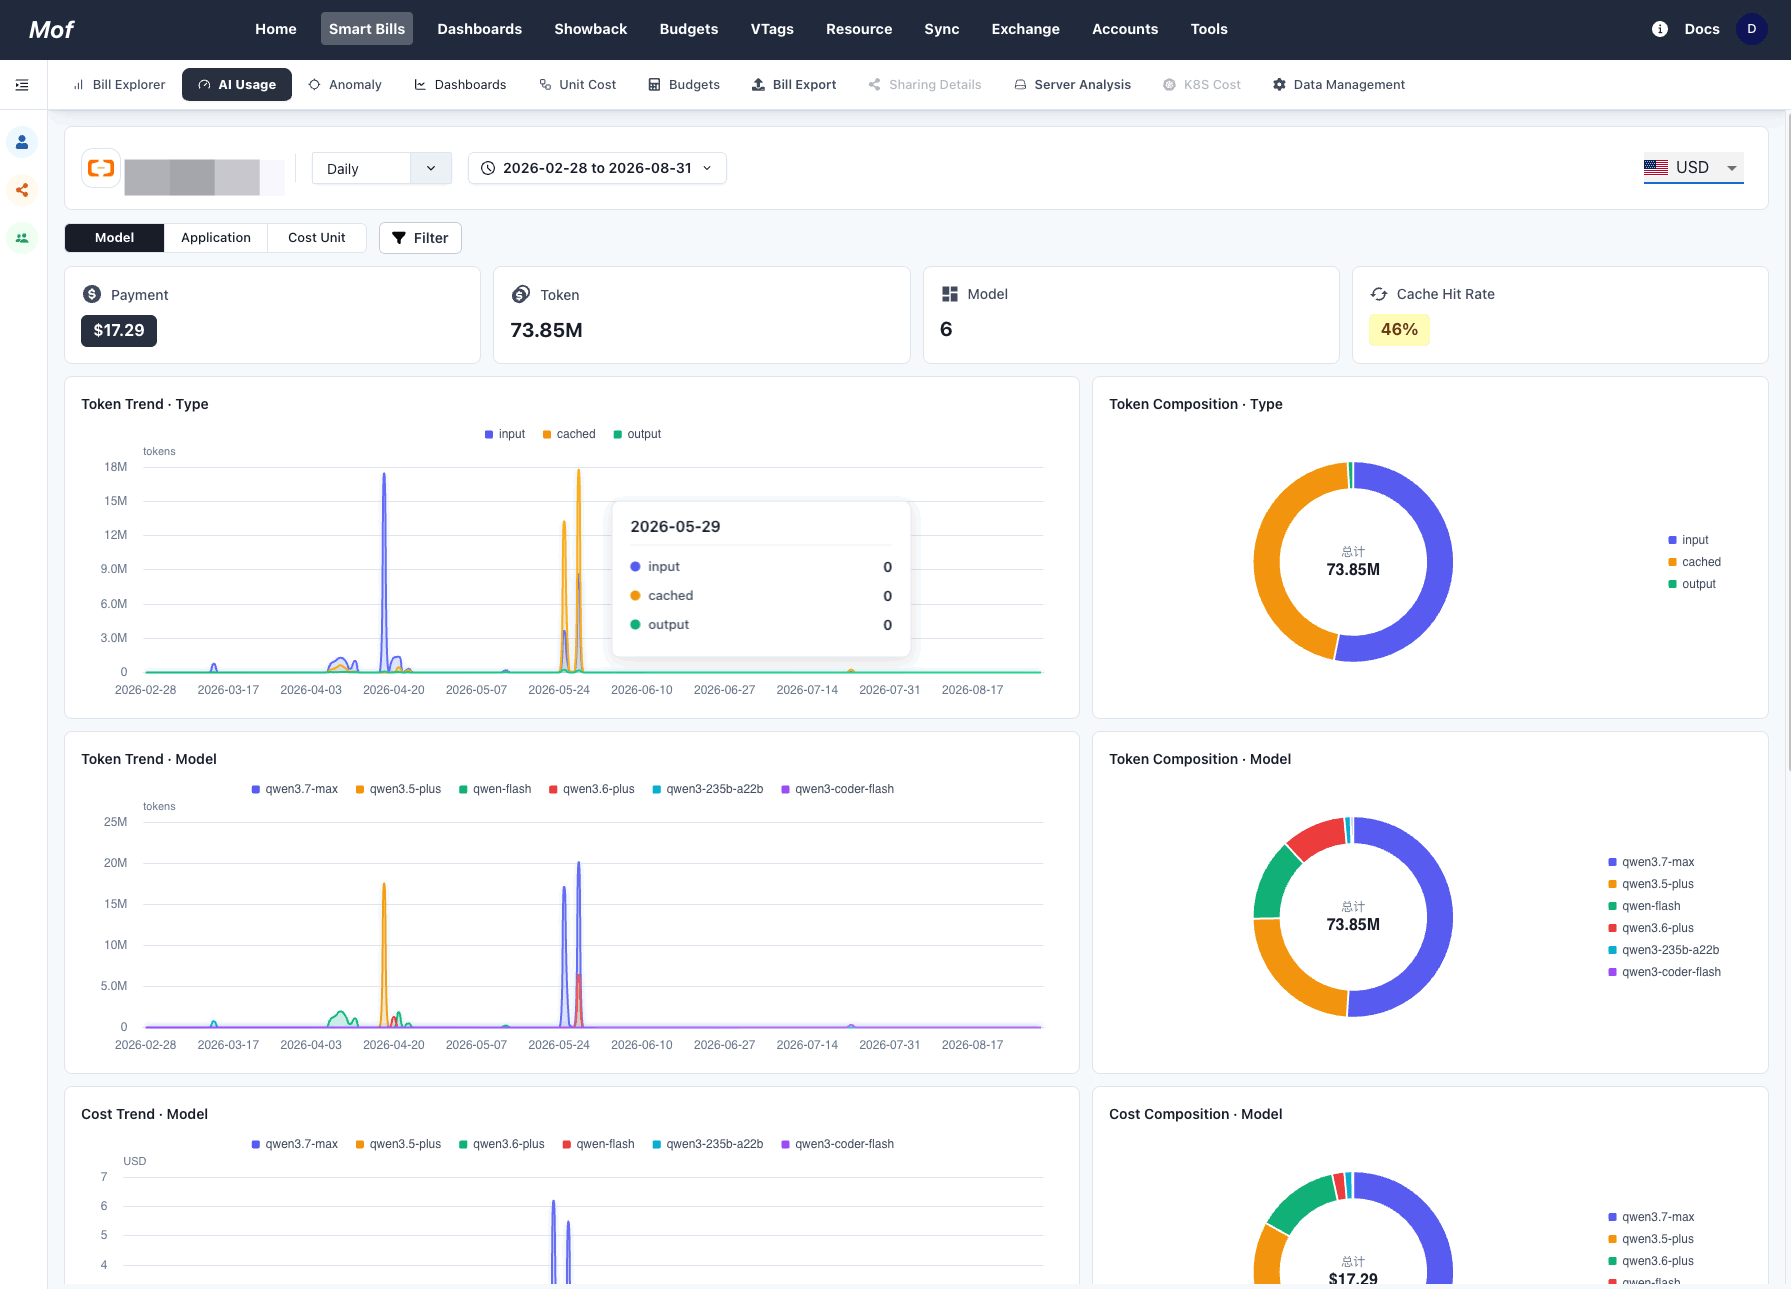Image resolution: width=1791 pixels, height=1289 pixels.
Task: Open Anomaly detection page
Action: pyautogui.click(x=345, y=85)
